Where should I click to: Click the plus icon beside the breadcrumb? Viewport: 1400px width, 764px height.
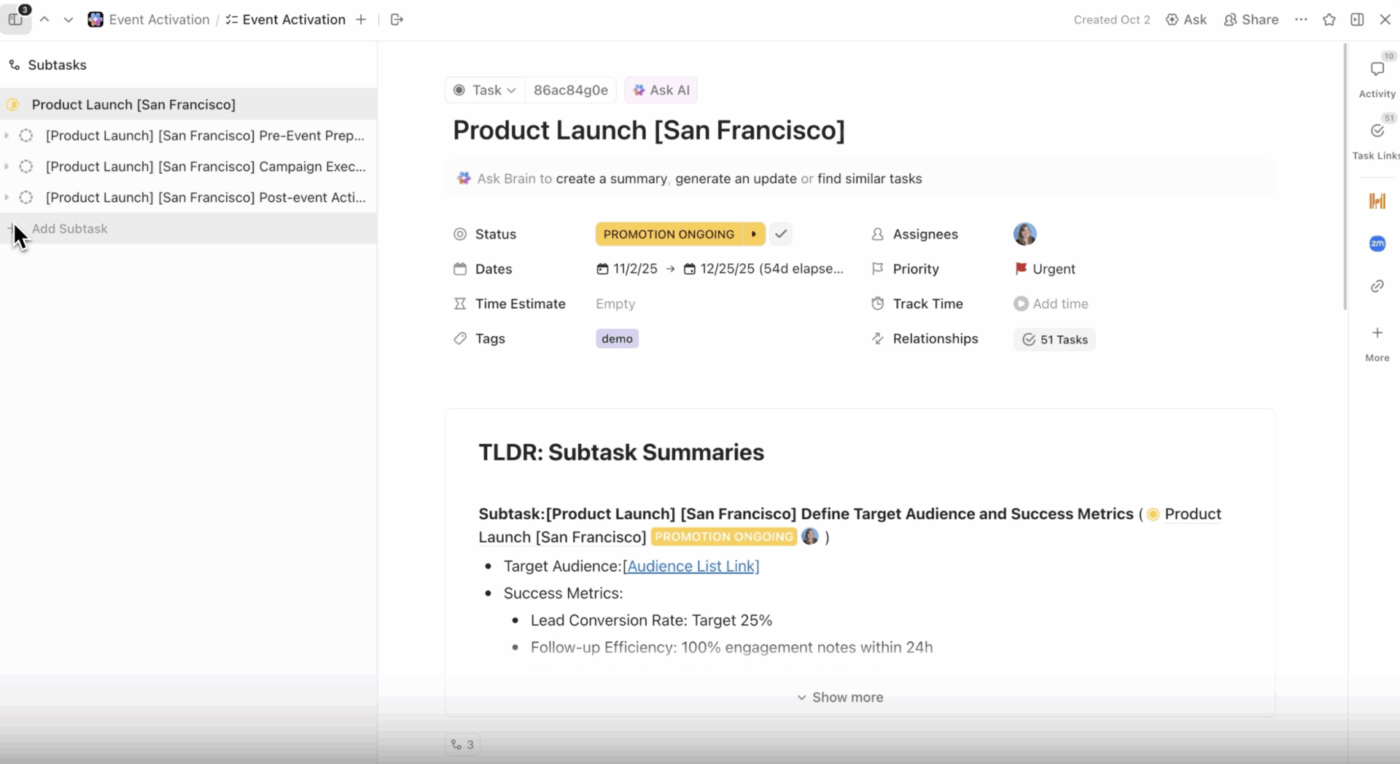click(361, 19)
